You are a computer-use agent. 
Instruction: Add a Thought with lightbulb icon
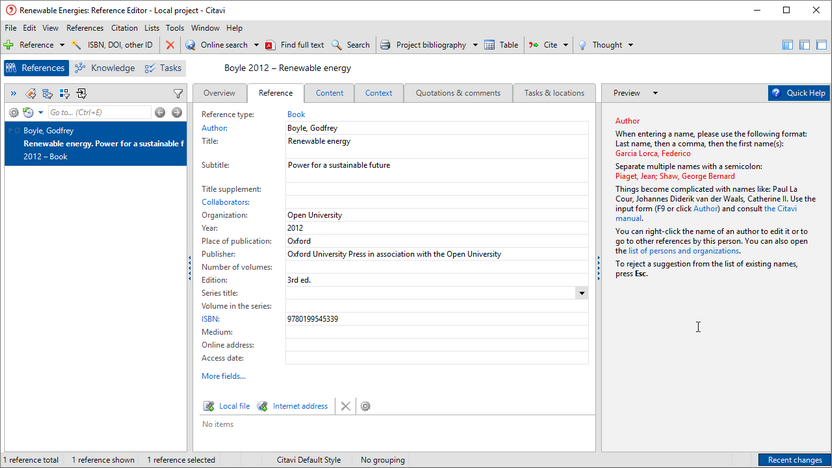coord(600,45)
